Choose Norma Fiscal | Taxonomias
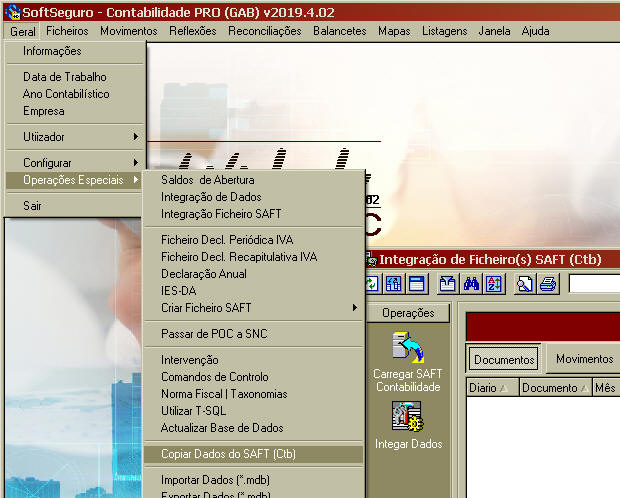This screenshot has width=620, height=498. point(253,394)
